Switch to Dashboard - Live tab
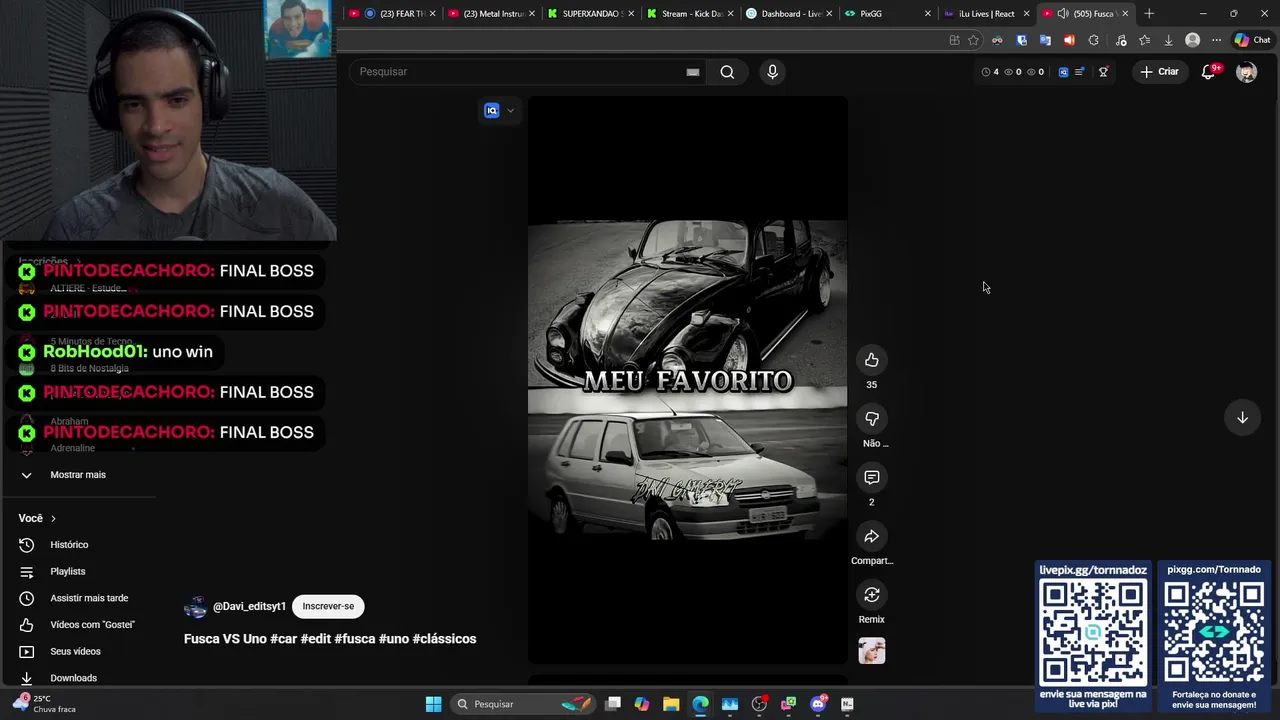1280x720 pixels. [x=789, y=14]
